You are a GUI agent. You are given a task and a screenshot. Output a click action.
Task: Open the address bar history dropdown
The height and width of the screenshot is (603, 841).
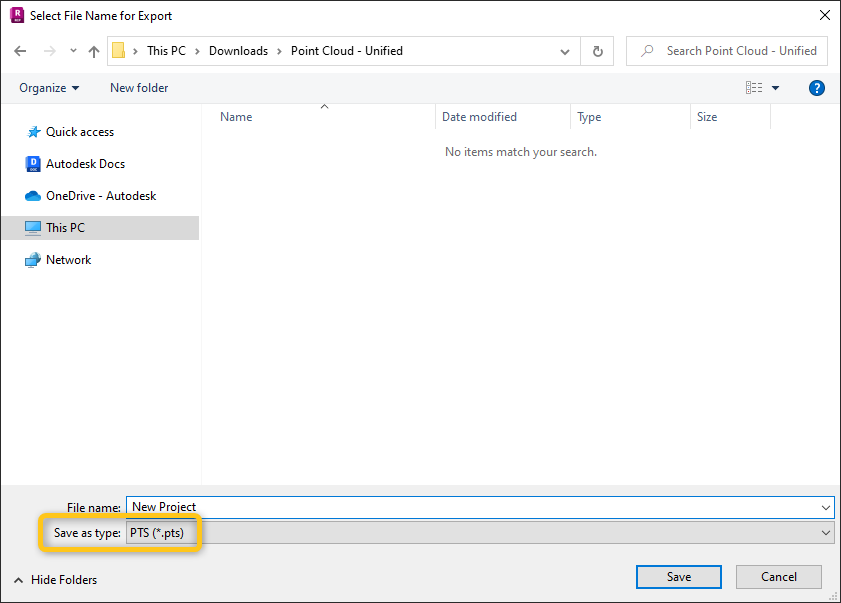(x=564, y=50)
